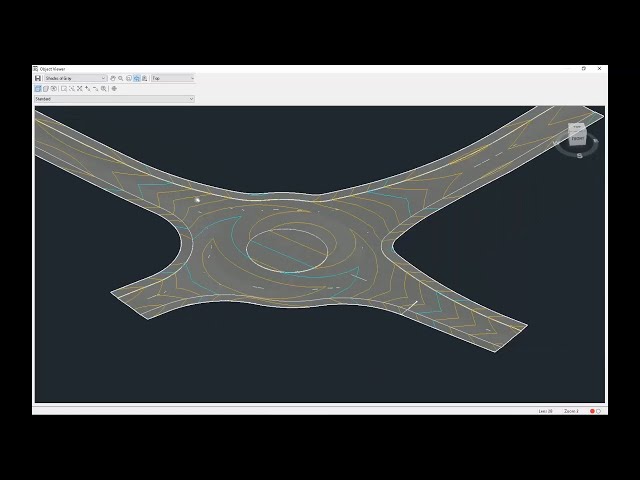
Task: Click the steering wheel icon at row end
Action: tap(114, 89)
